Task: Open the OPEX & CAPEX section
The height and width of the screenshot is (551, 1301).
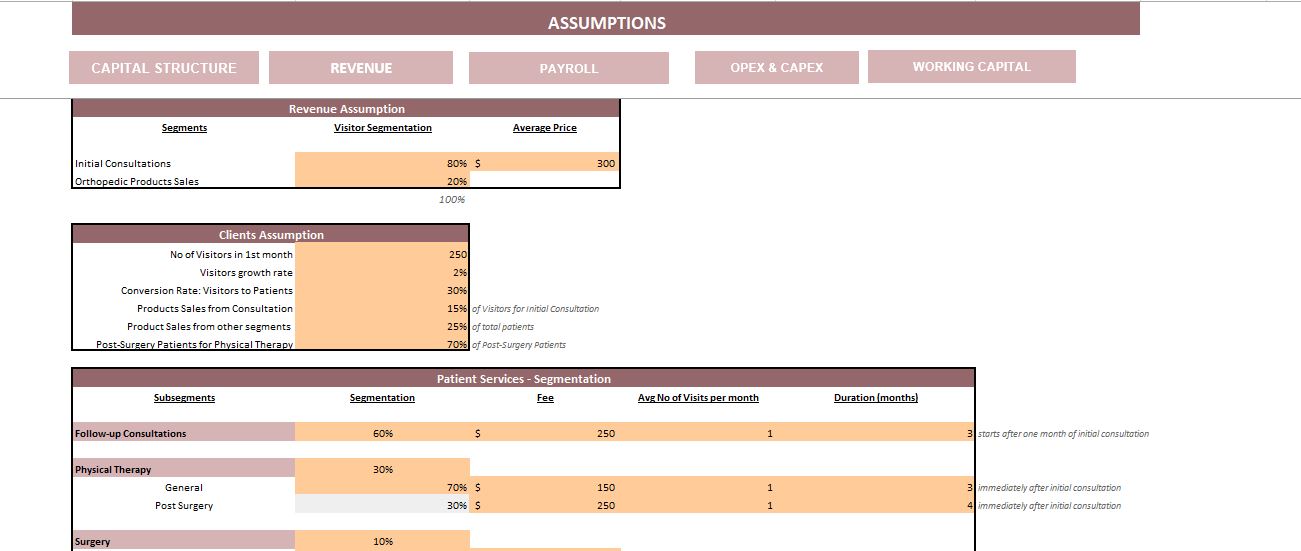Action: [776, 67]
